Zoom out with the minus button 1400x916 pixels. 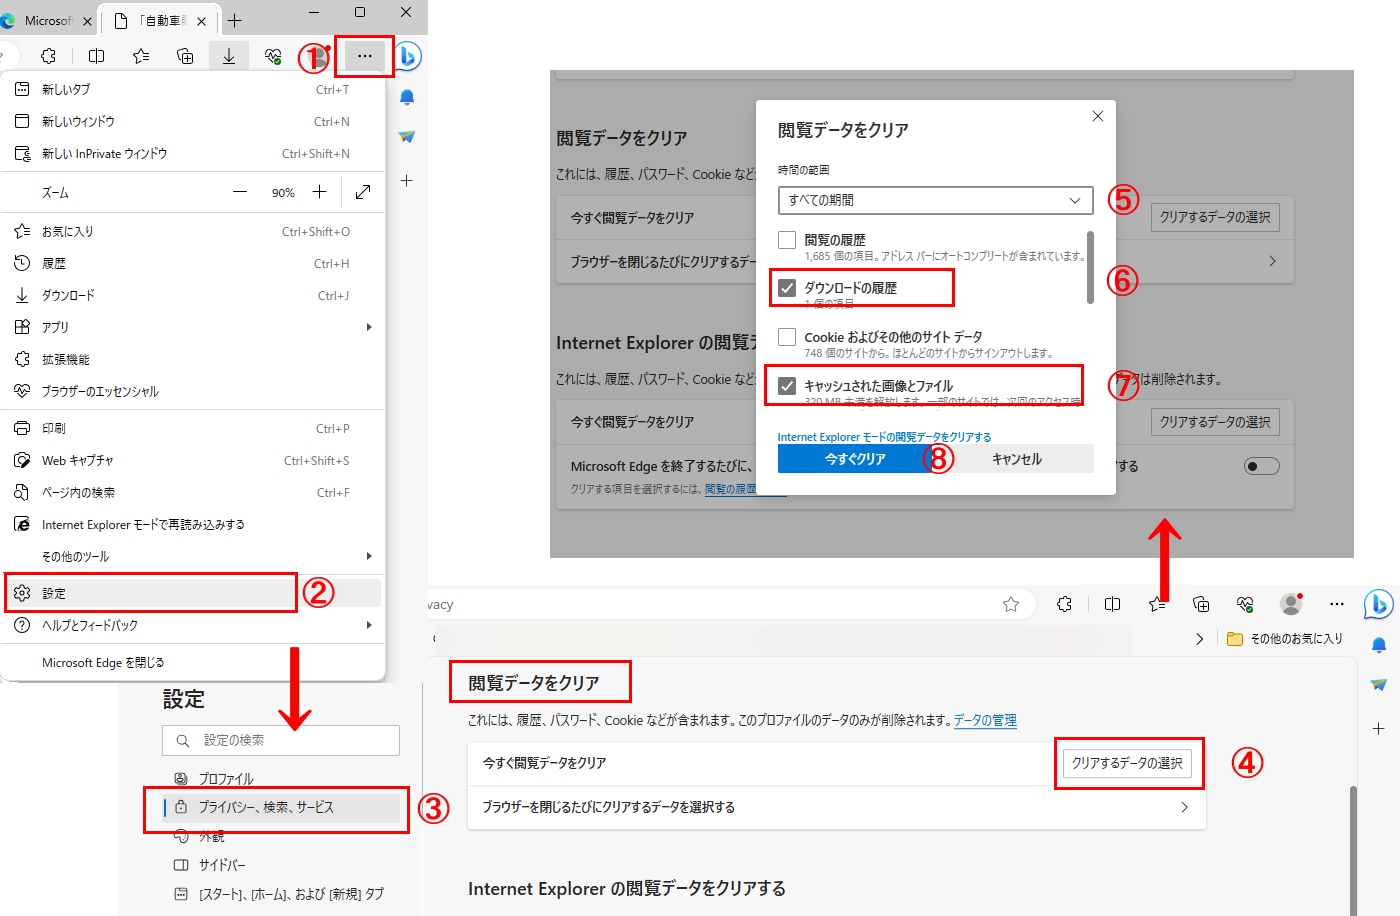[x=240, y=192]
